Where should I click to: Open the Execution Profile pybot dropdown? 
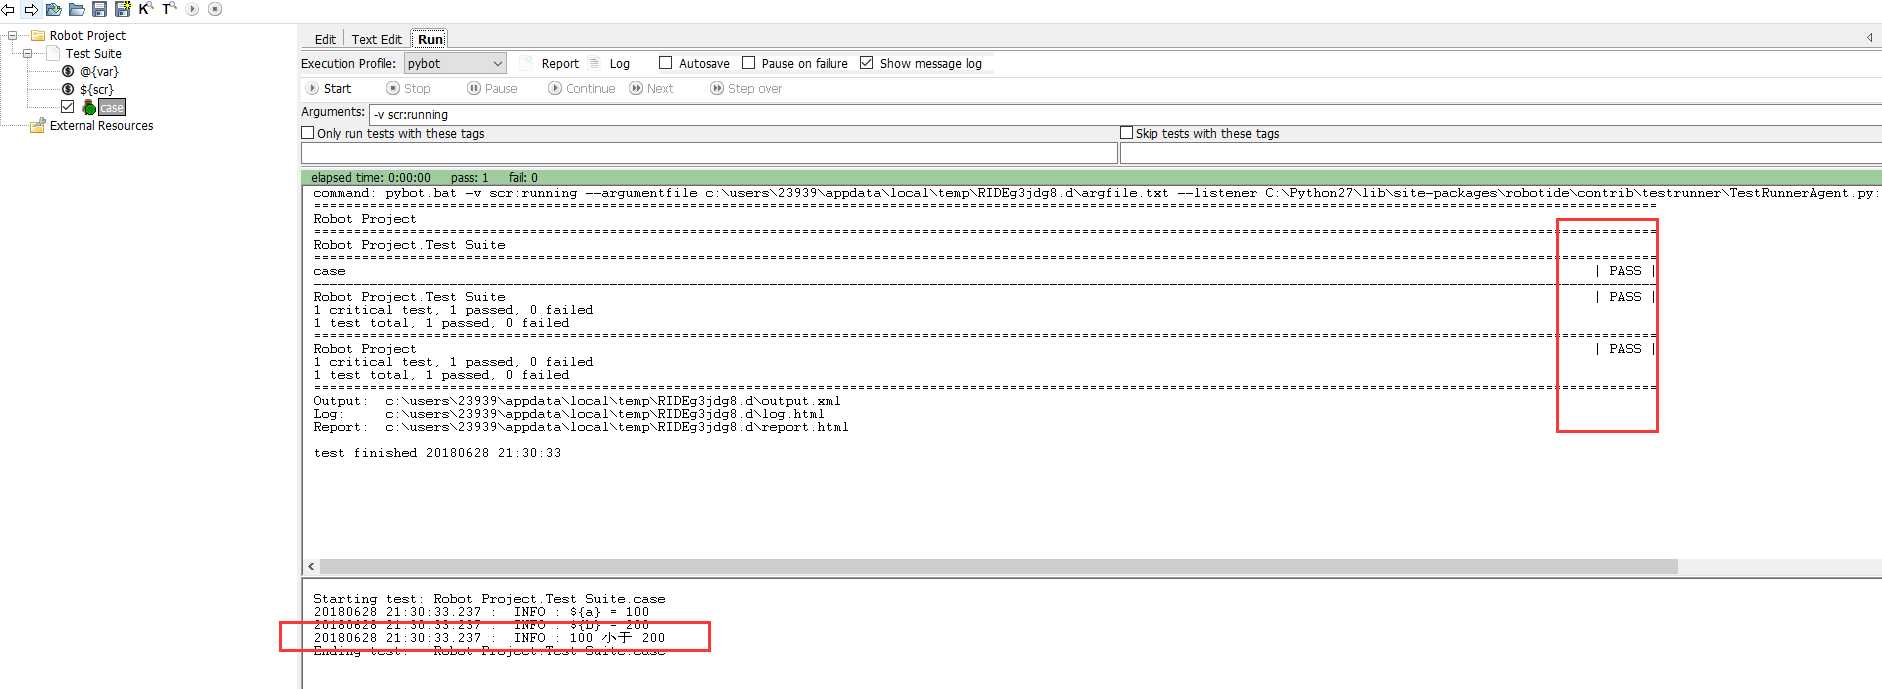tap(455, 63)
